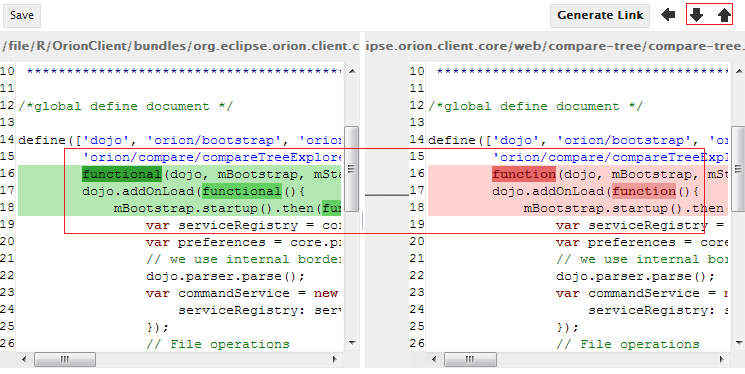Click left editor horizontal scrollbar thumb
Image resolution: width=745 pixels, height=374 pixels.
tap(65, 360)
